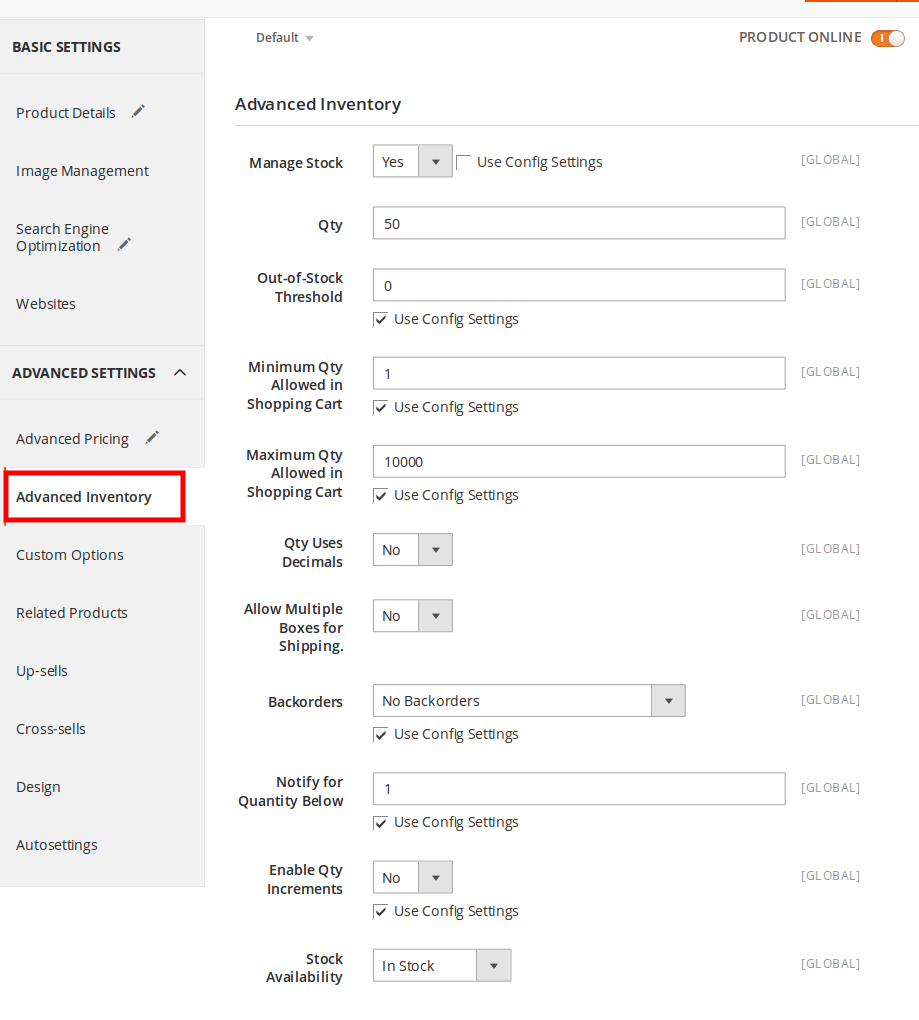Open the Custom Options tab
This screenshot has width=919, height=1020.
pyautogui.click(x=70, y=555)
